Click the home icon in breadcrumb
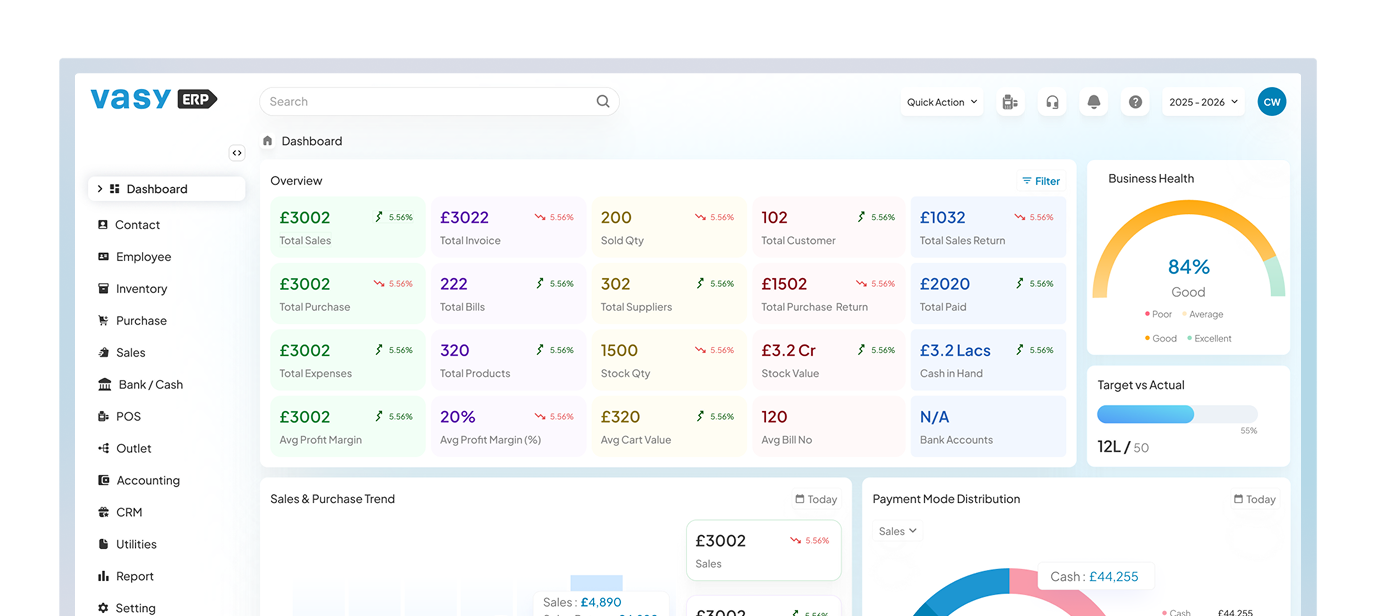 pyautogui.click(x=268, y=141)
